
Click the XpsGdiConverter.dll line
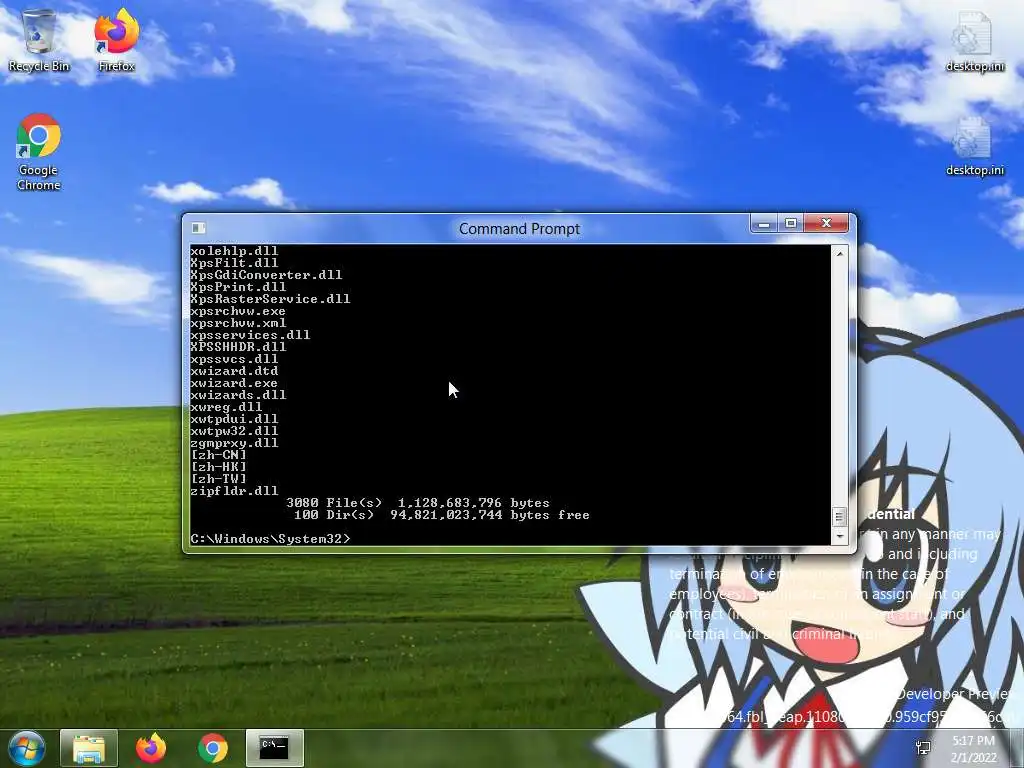tap(266, 275)
